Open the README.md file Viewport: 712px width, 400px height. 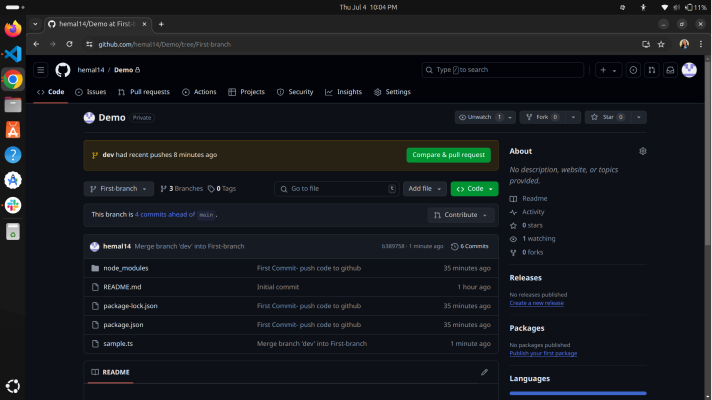(x=122, y=287)
